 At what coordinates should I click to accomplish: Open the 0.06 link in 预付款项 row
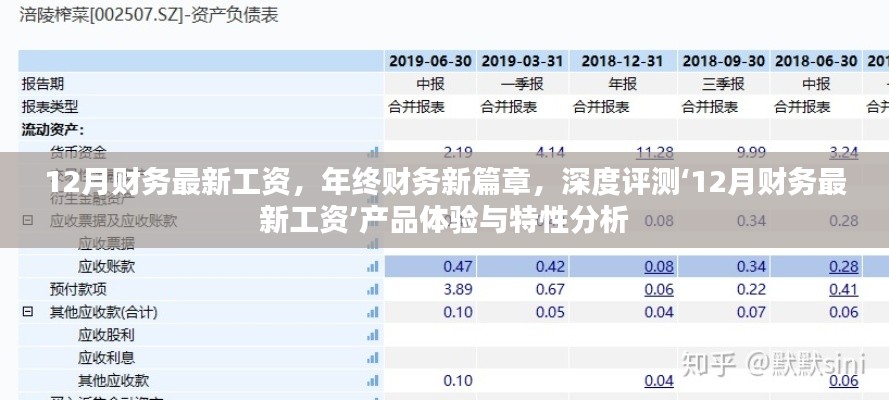coord(658,289)
